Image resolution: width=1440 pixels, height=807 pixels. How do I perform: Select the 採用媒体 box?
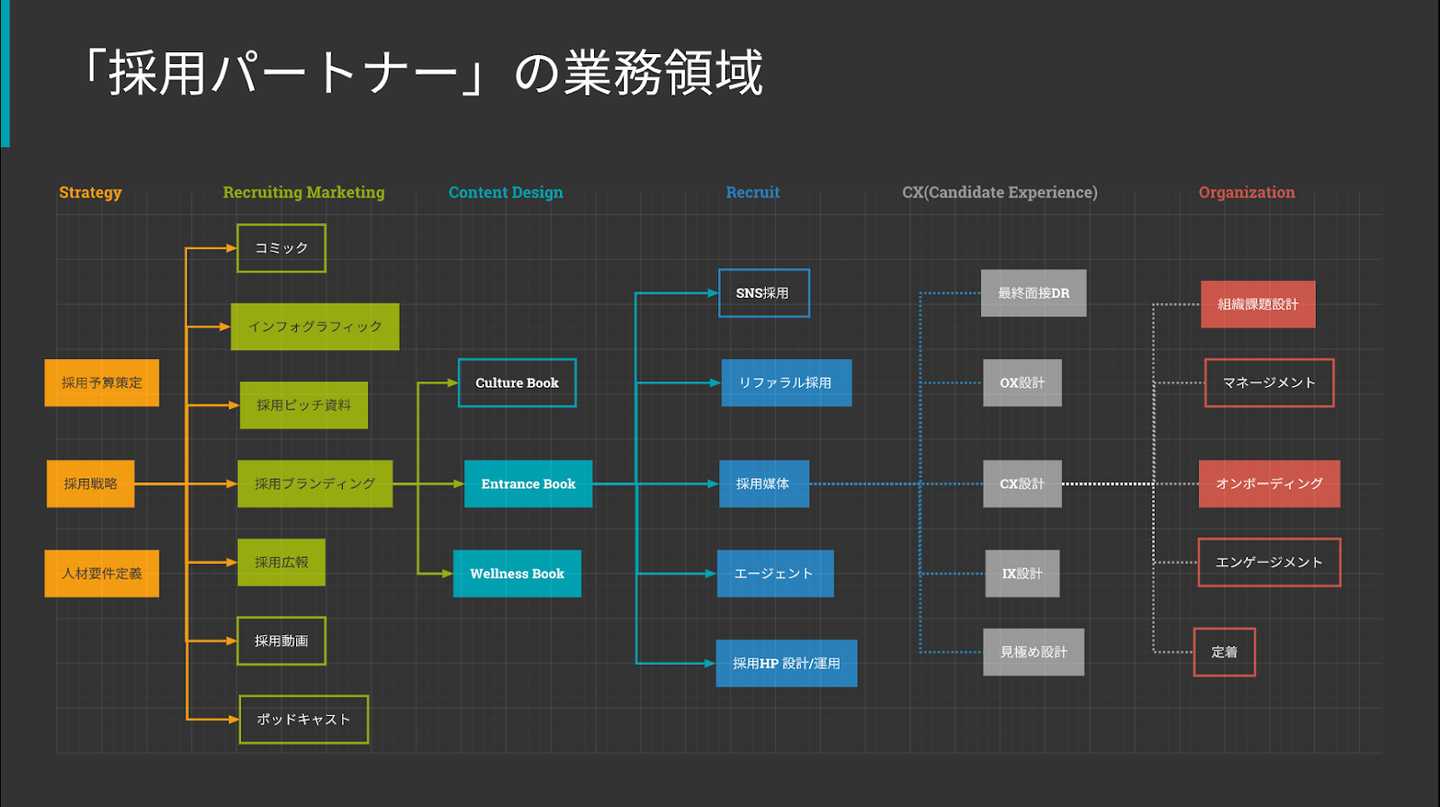click(764, 484)
